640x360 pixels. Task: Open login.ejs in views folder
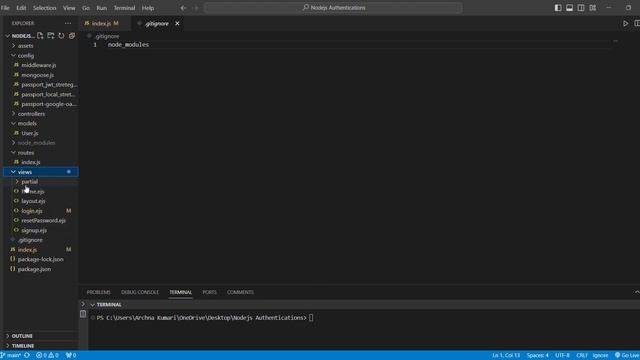pos(32,211)
